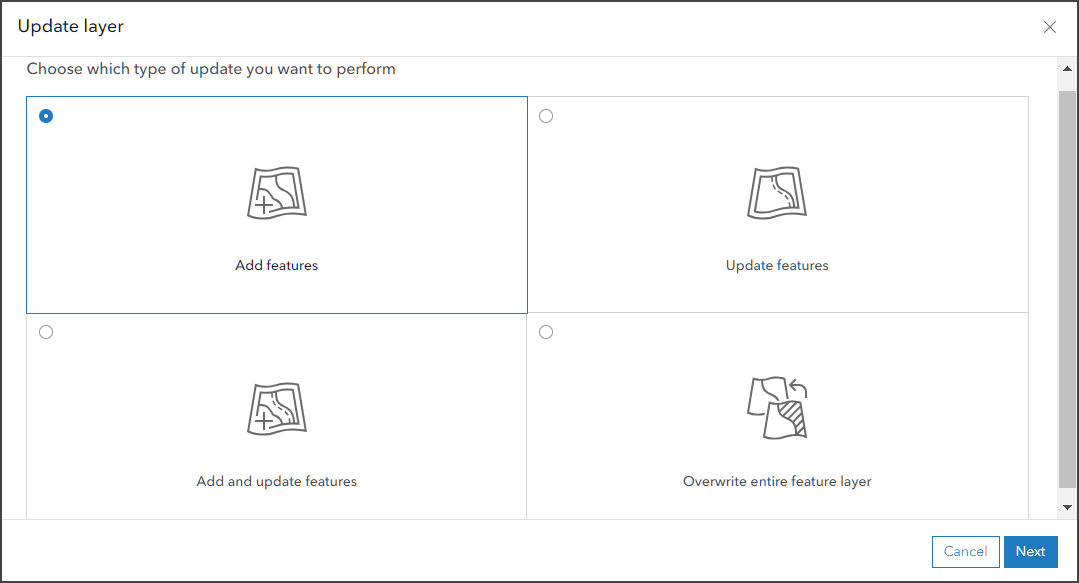This screenshot has height=583, width=1079.
Task: Click the Choose which type of update heading
Action: (211, 70)
